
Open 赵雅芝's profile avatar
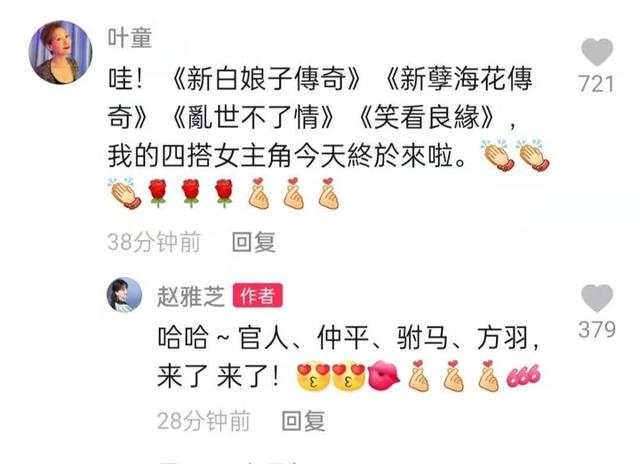coord(124,295)
